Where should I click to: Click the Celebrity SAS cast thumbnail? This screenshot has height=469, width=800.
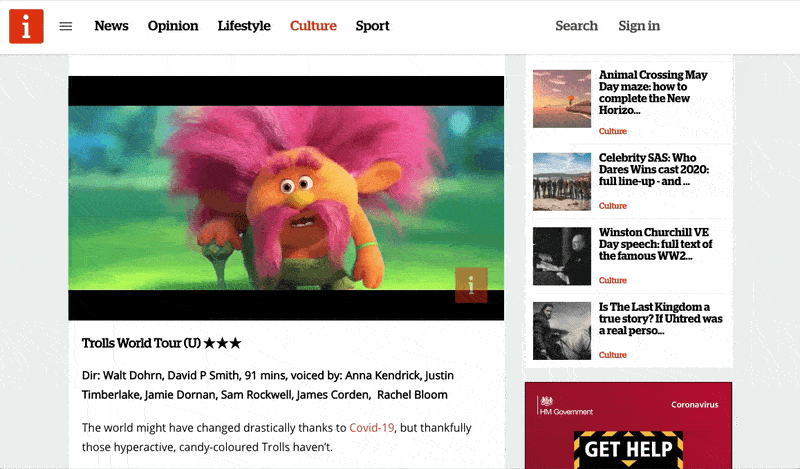point(562,181)
